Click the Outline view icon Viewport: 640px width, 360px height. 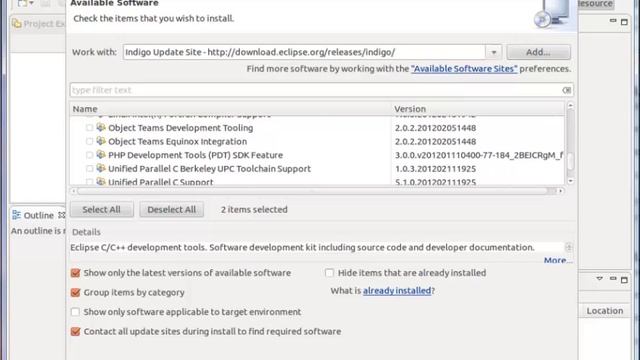(x=16, y=215)
